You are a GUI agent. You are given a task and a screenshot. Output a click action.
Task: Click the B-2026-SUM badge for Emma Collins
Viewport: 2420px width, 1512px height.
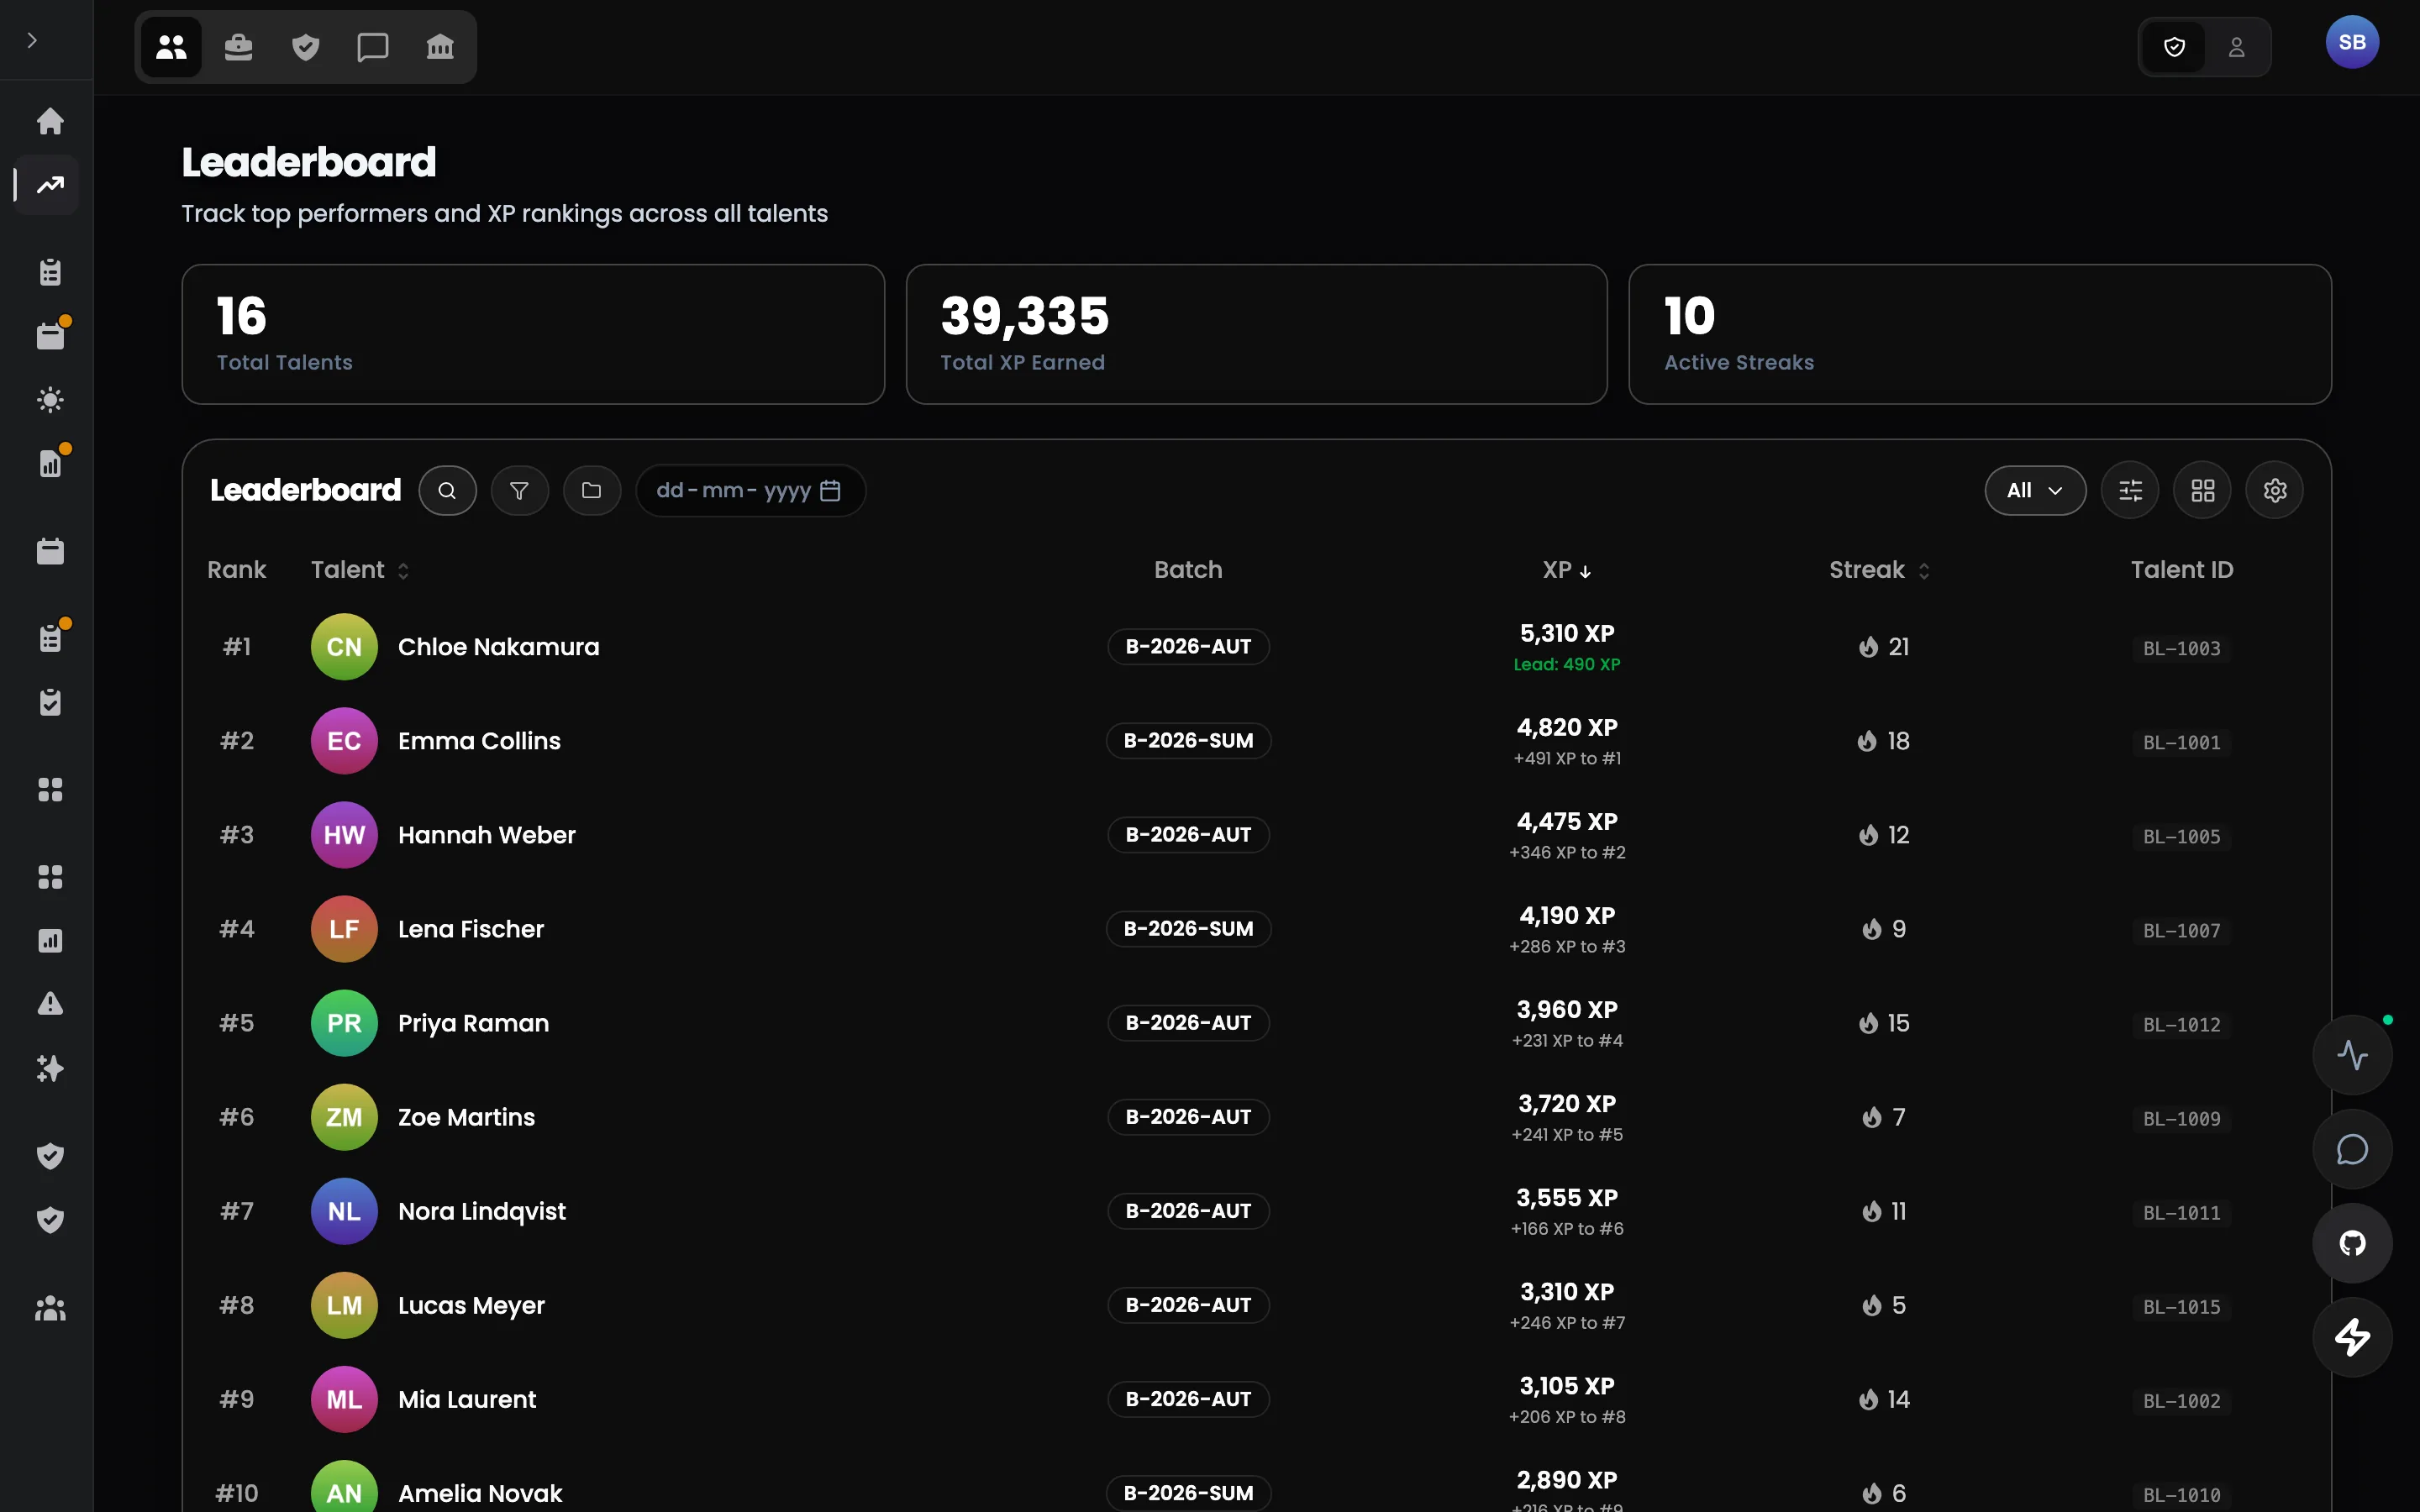tap(1188, 741)
